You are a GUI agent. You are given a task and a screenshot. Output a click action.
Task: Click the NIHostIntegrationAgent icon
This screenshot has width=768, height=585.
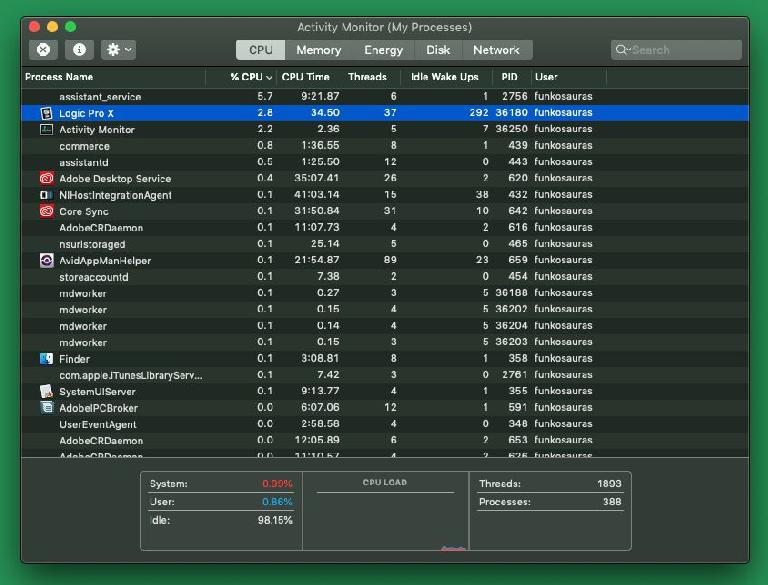[47, 195]
